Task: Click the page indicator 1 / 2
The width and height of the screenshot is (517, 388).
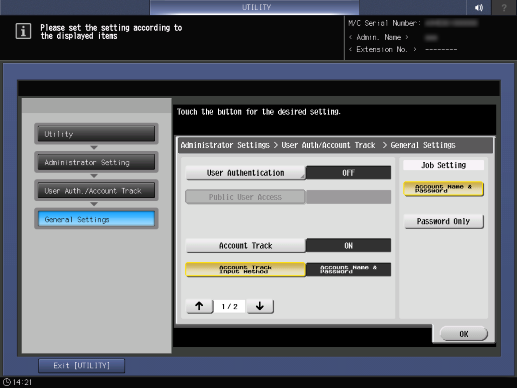Action: (x=230, y=306)
